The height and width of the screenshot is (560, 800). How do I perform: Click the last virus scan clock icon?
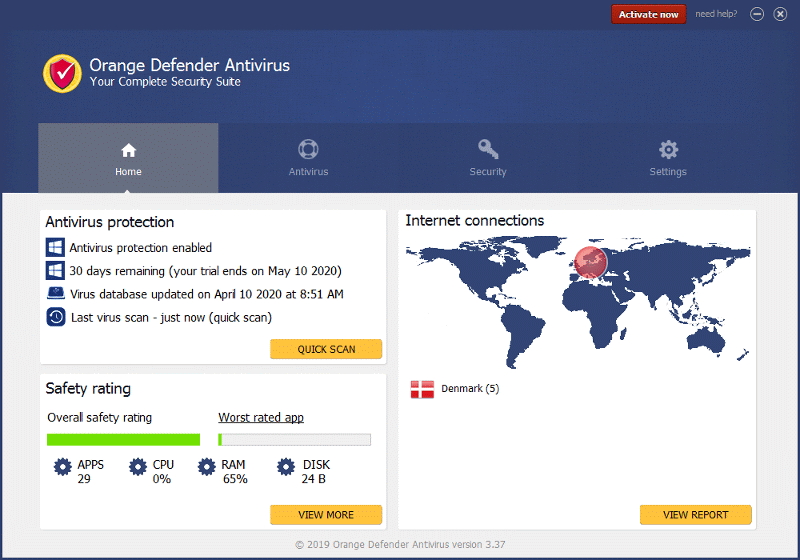click(x=55, y=317)
